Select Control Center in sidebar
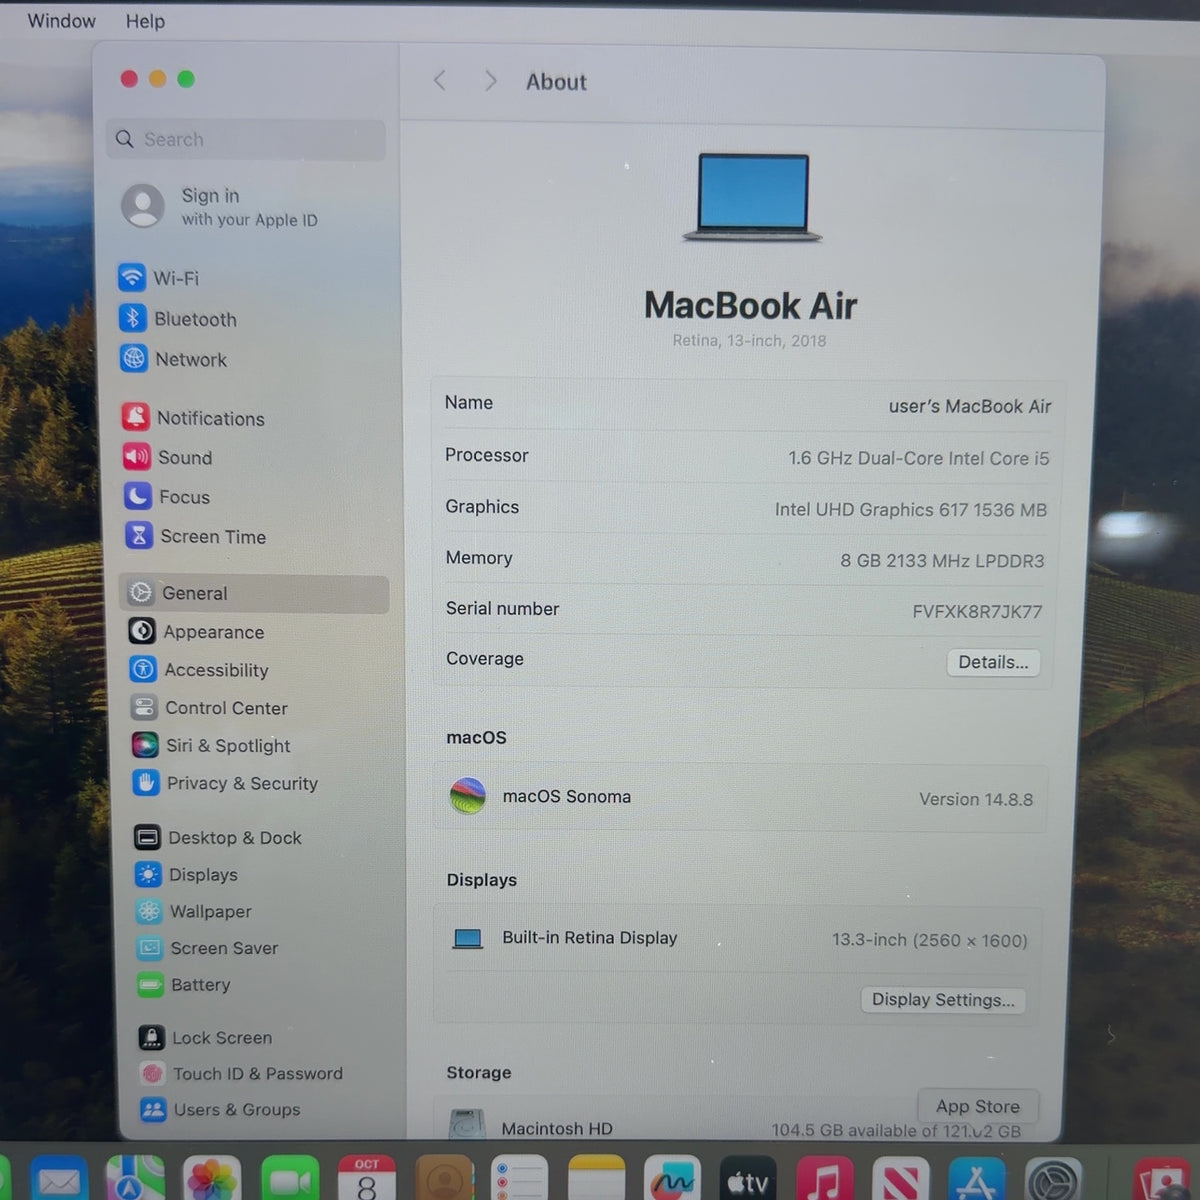1200x1200 pixels. pos(210,708)
